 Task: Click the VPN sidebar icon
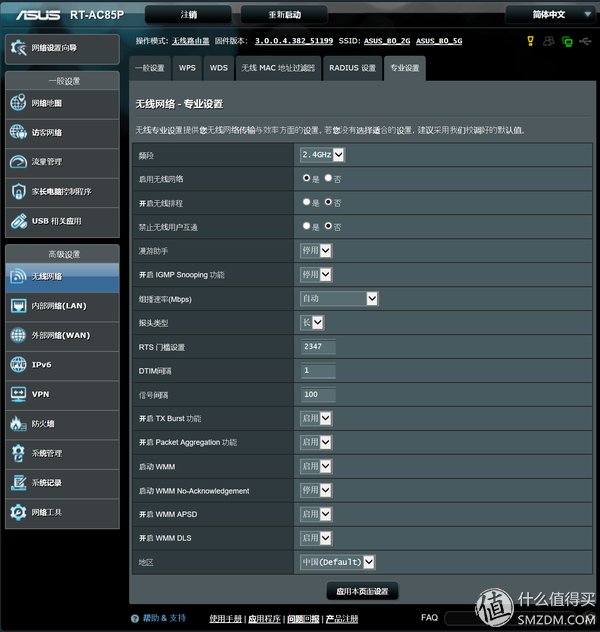[x=20, y=394]
